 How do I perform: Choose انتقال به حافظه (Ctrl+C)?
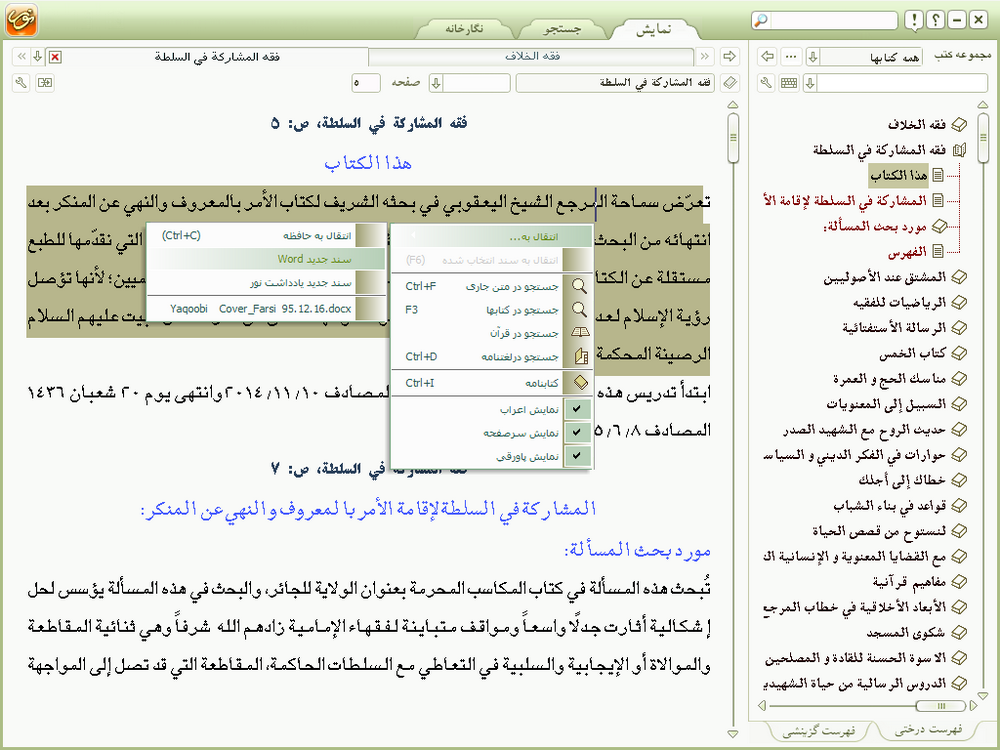click(266, 236)
